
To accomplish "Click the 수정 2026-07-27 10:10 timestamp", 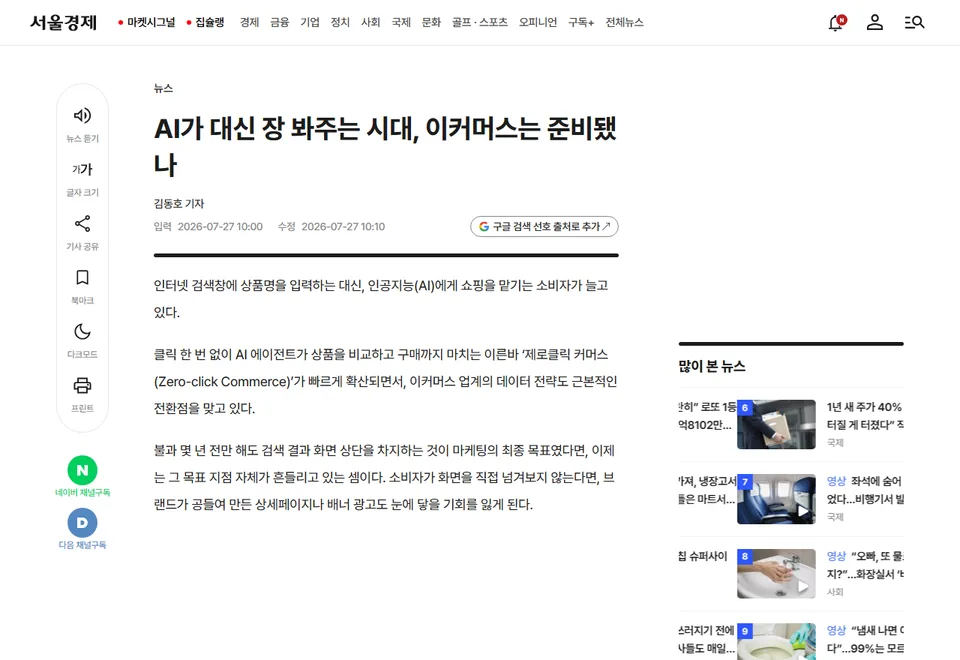I will 331,227.
